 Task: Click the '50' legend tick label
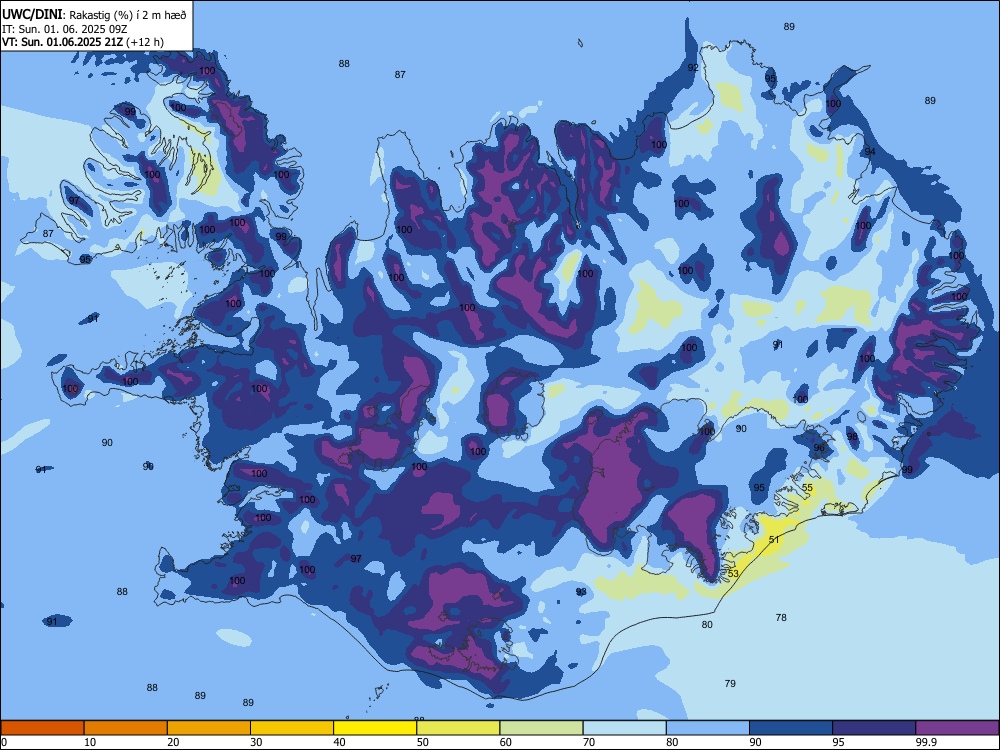[423, 742]
